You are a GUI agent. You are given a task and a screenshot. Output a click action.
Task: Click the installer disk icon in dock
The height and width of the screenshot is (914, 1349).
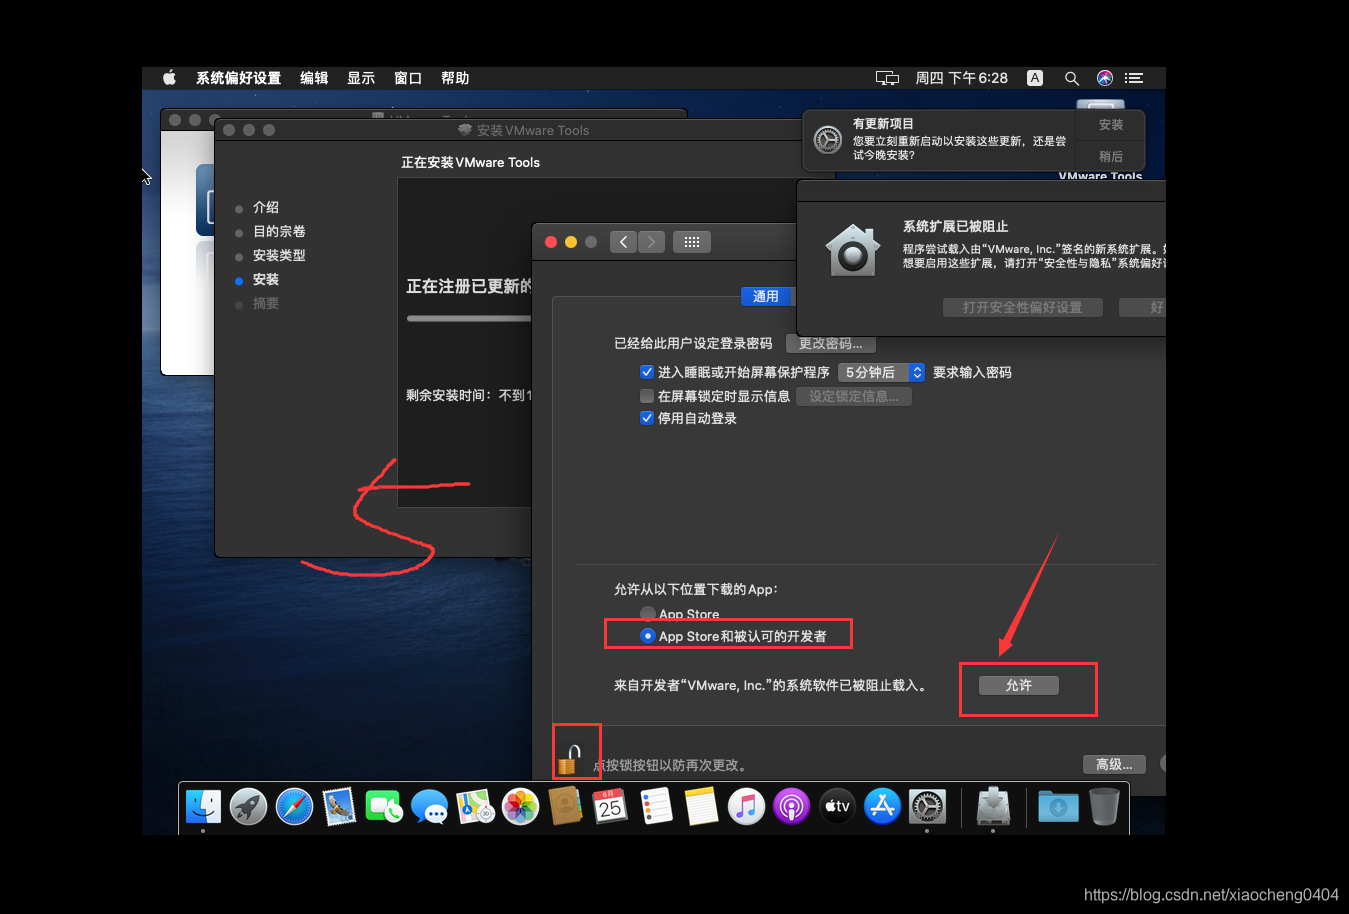click(993, 806)
